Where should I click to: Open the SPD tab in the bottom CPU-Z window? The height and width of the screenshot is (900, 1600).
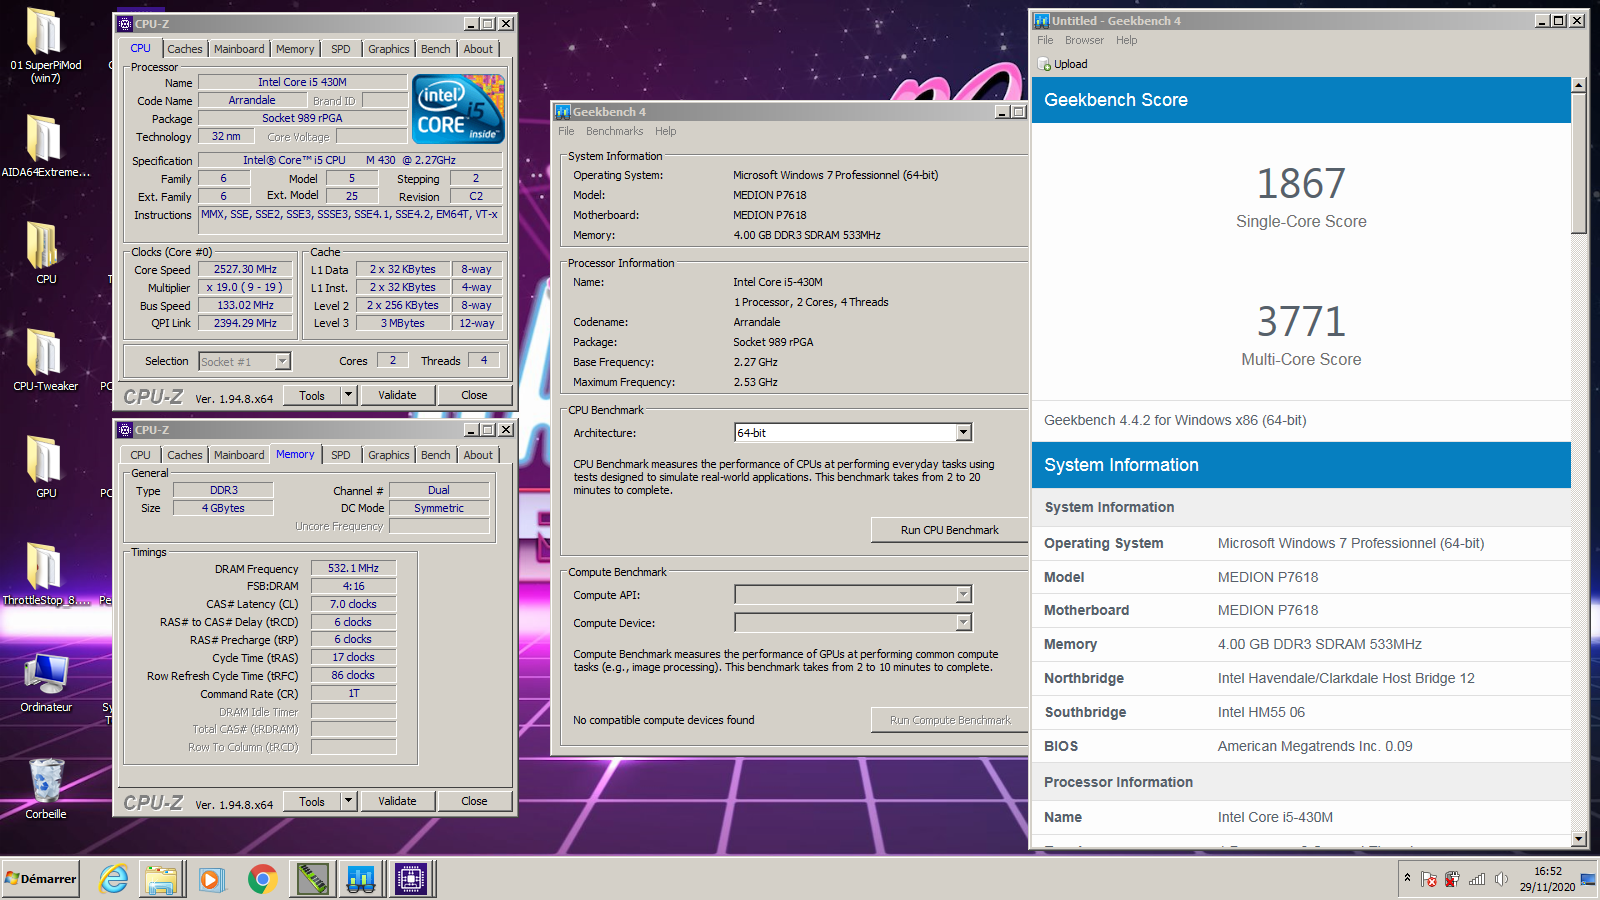(341, 455)
